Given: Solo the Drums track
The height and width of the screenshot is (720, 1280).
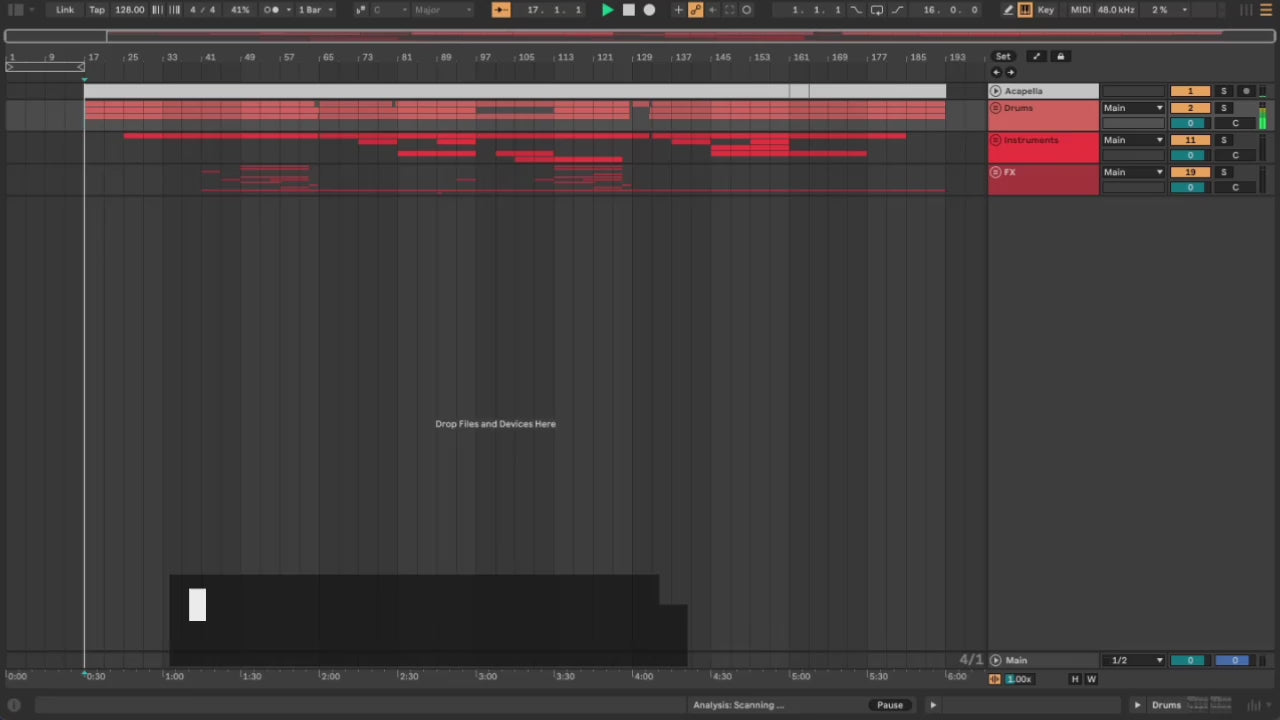Looking at the screenshot, I should tap(1223, 108).
